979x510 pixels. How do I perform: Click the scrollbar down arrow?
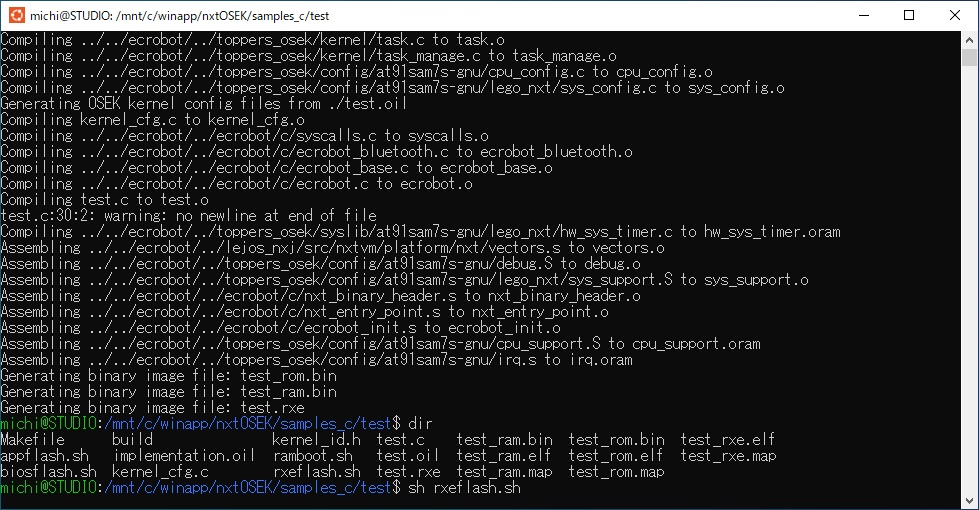(x=969, y=501)
